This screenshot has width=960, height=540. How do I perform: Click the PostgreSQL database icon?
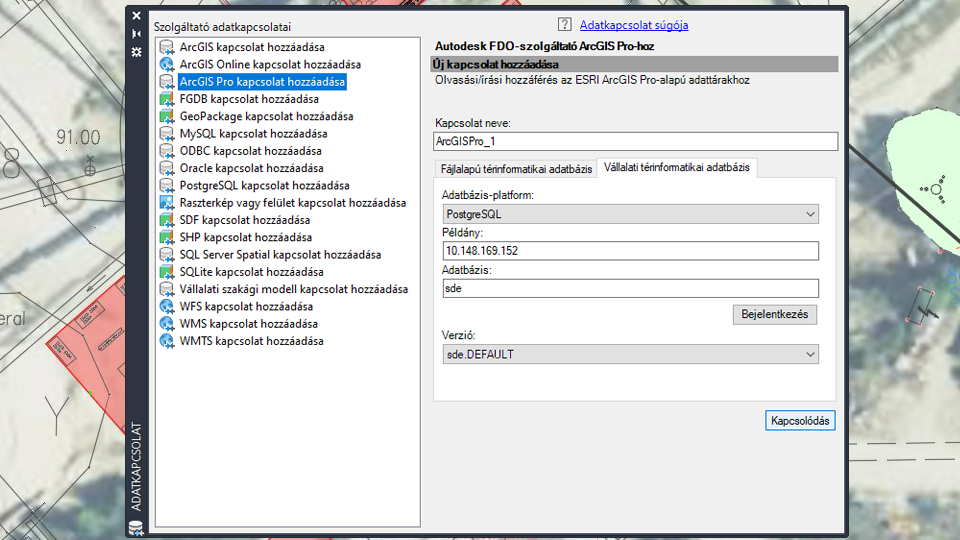tap(167, 186)
